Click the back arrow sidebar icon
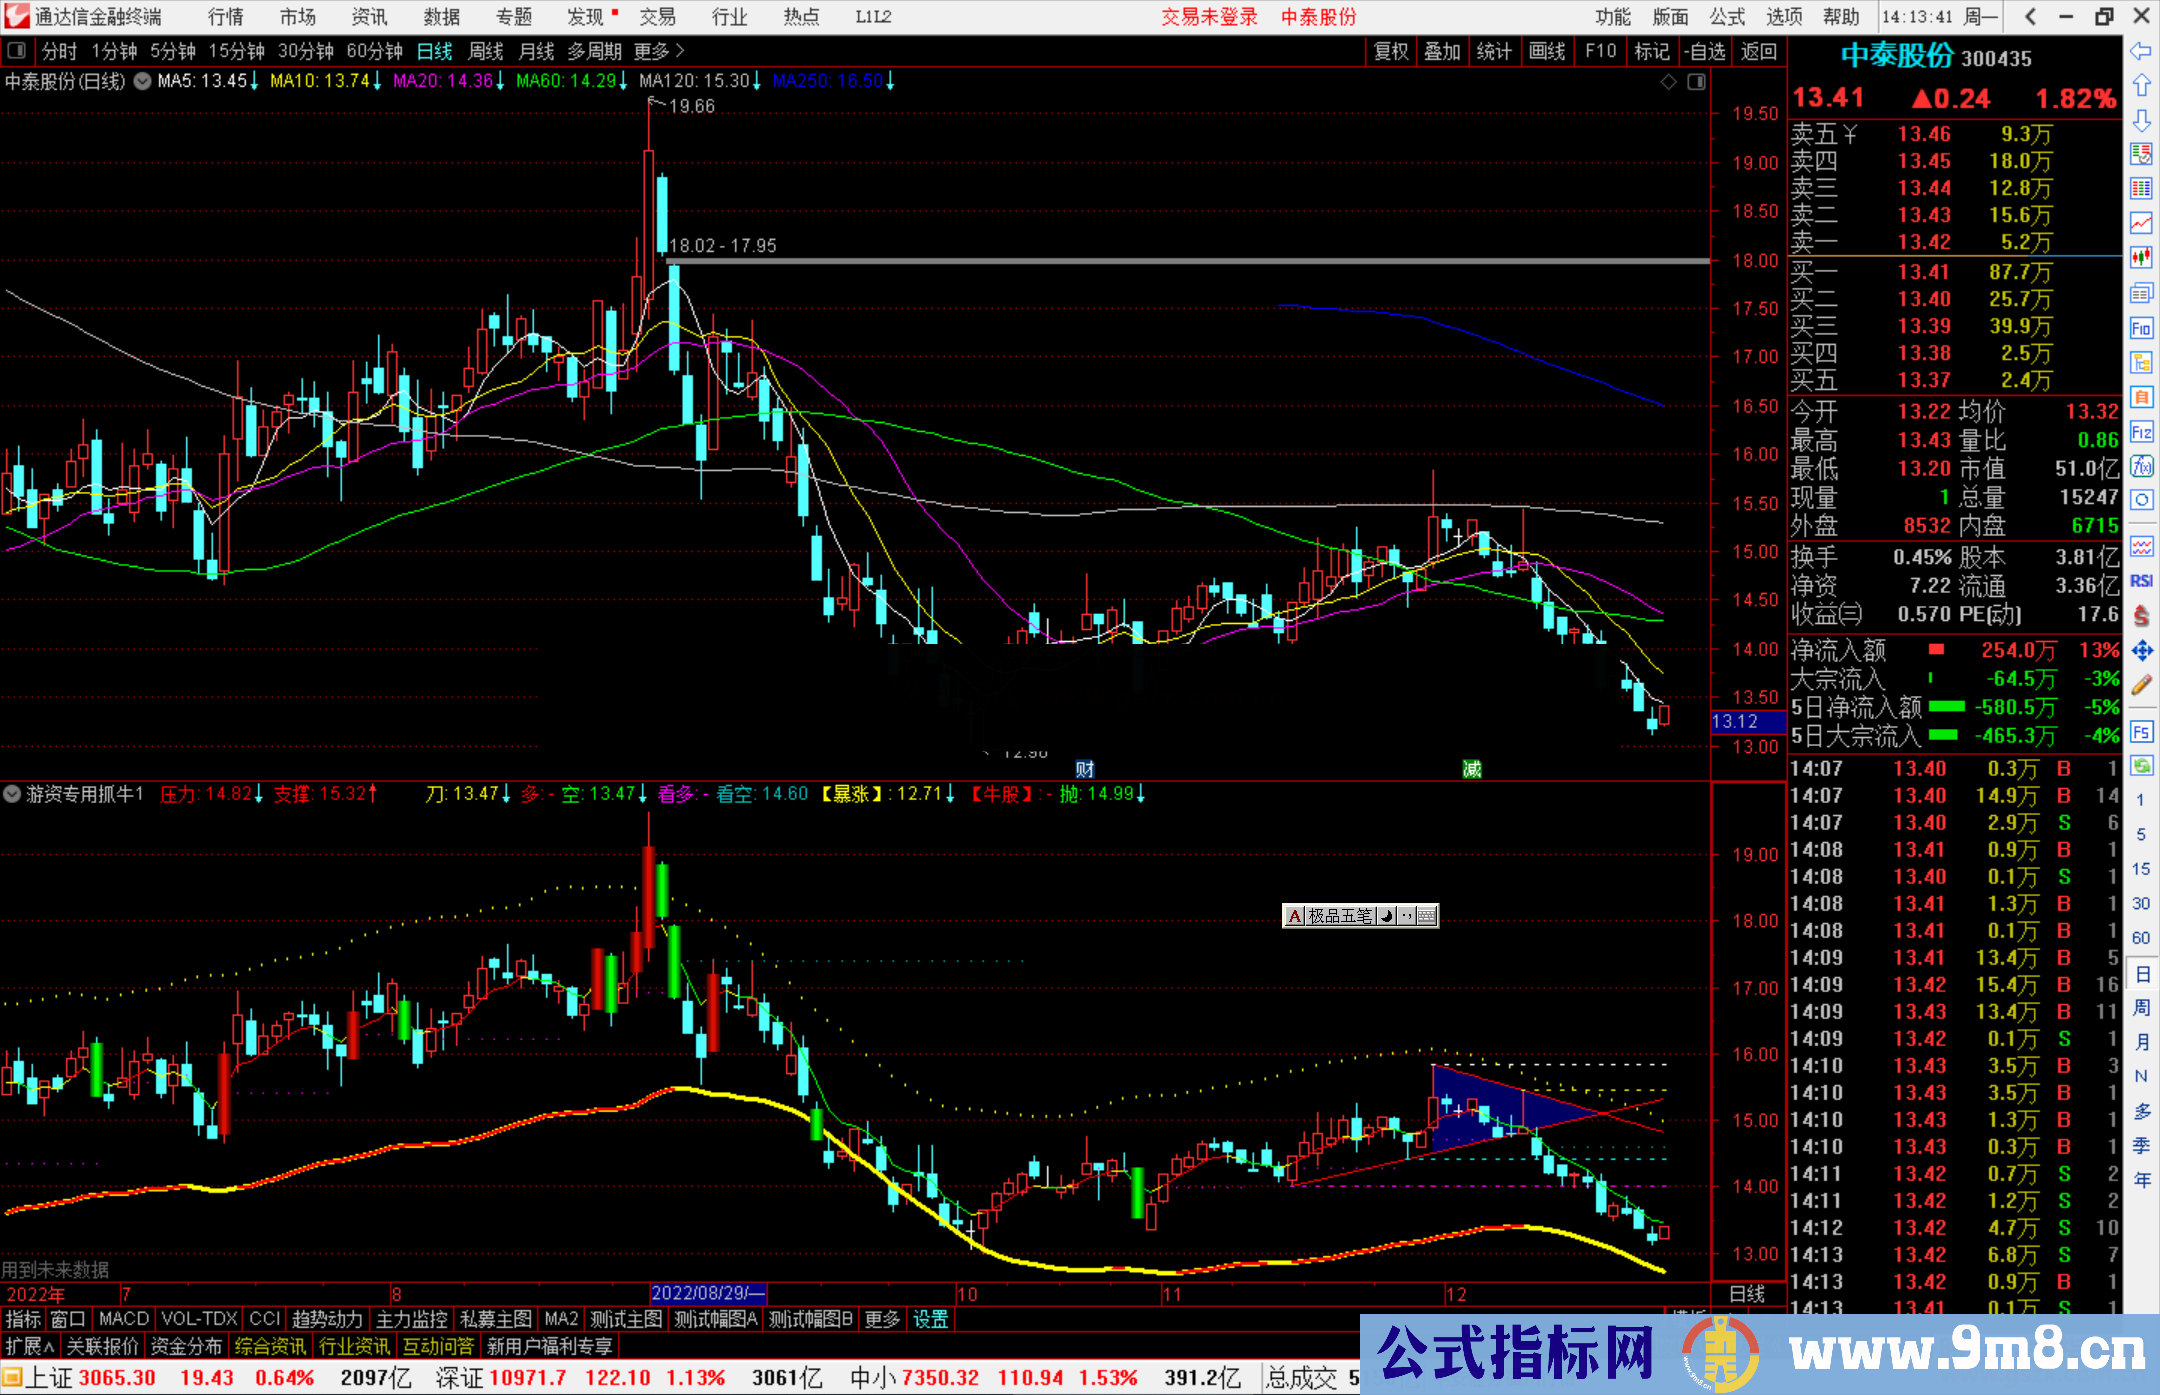Viewport: 2160px width, 1395px height. (2141, 51)
